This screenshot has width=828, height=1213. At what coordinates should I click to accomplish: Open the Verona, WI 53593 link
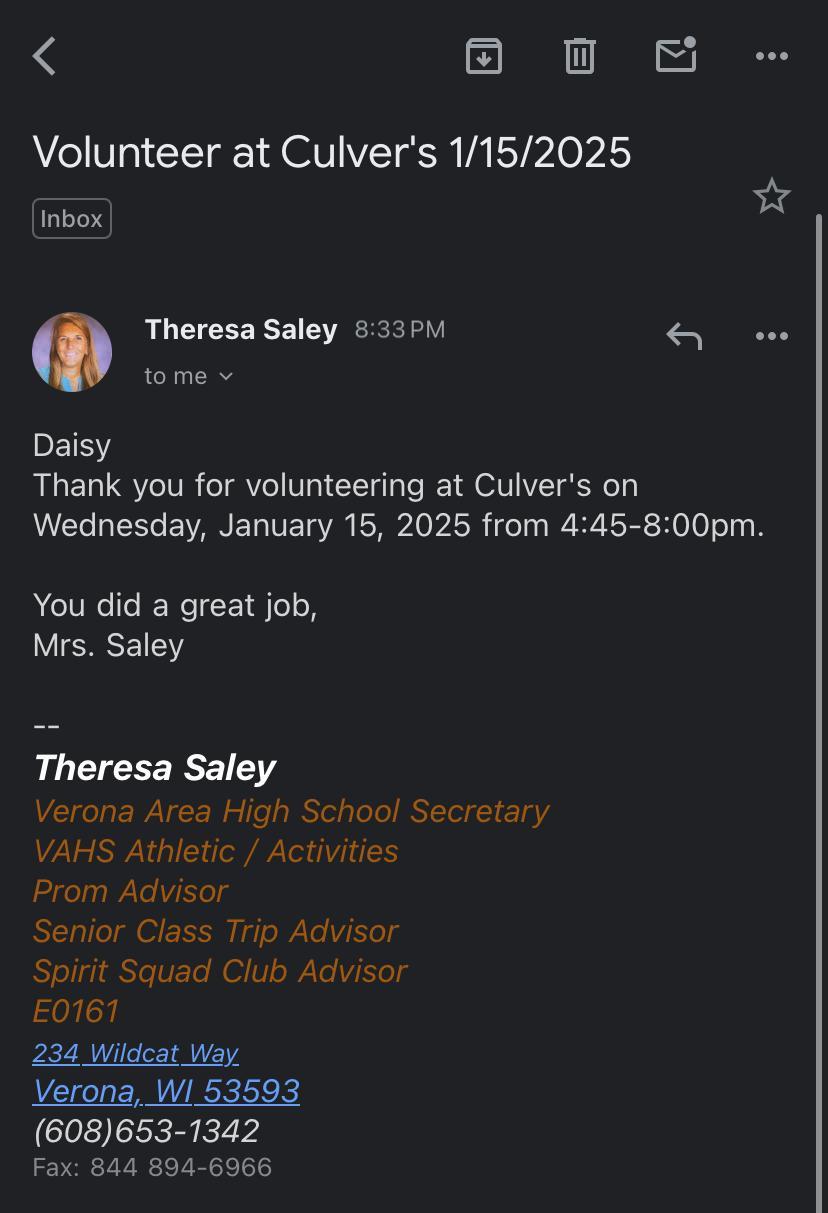pyautogui.click(x=166, y=1090)
